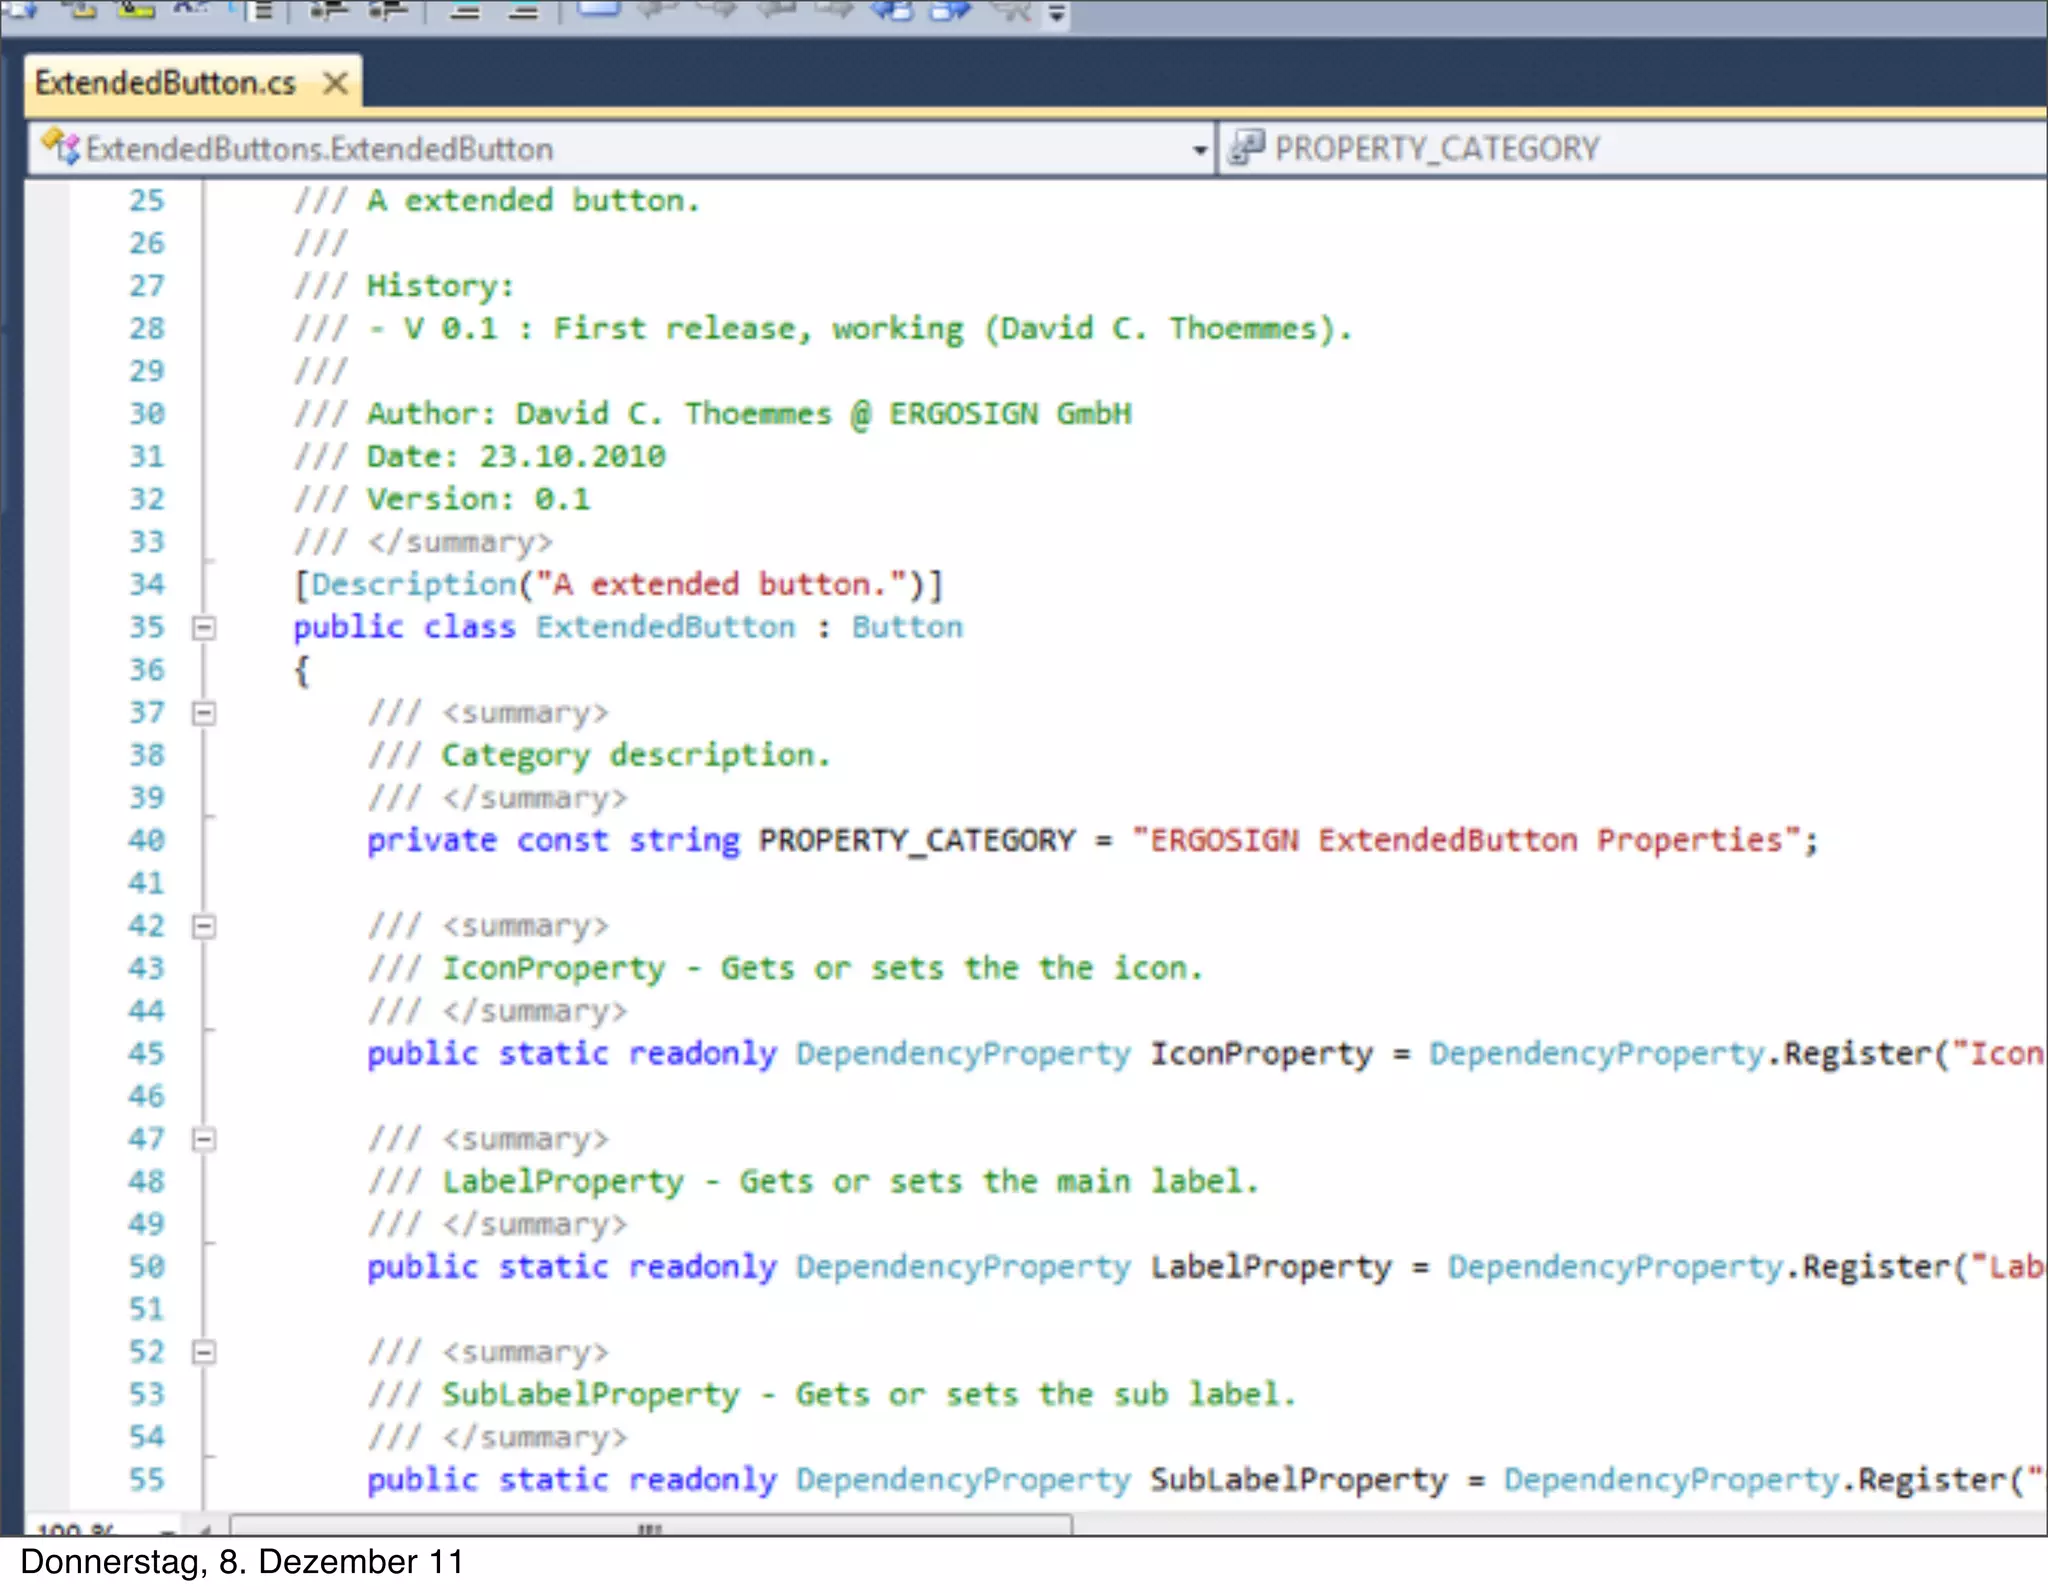This screenshot has height=1593, width=2048.
Task: Collapse the SubLabelProperty summary at line 52
Action: pos(204,1352)
